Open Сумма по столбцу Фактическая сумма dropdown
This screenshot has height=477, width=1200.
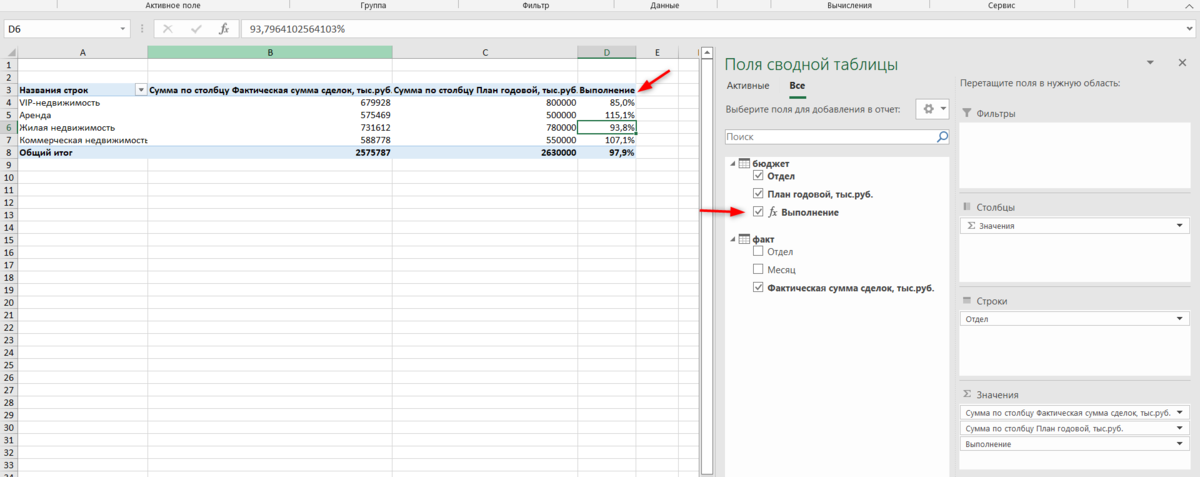click(1182, 412)
